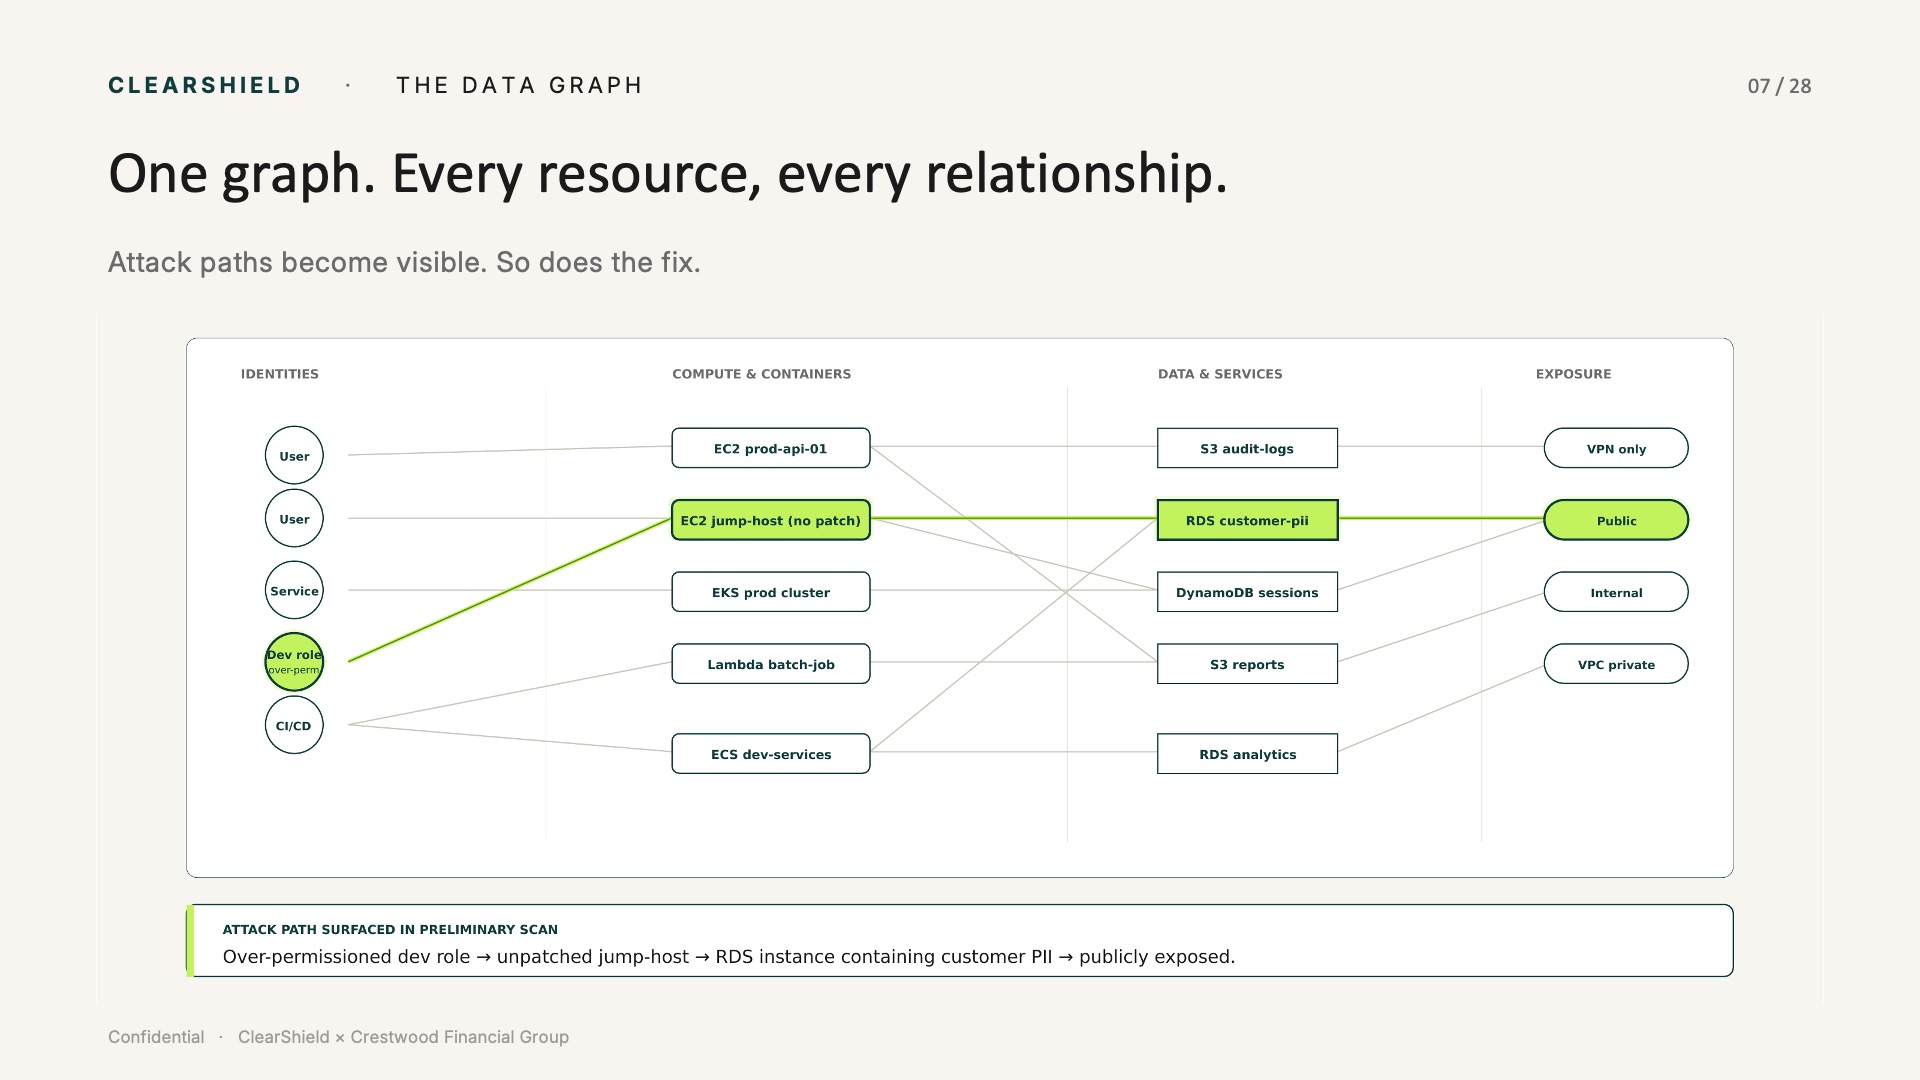Select the first User identity node
The width and height of the screenshot is (1920, 1080).
294,455
